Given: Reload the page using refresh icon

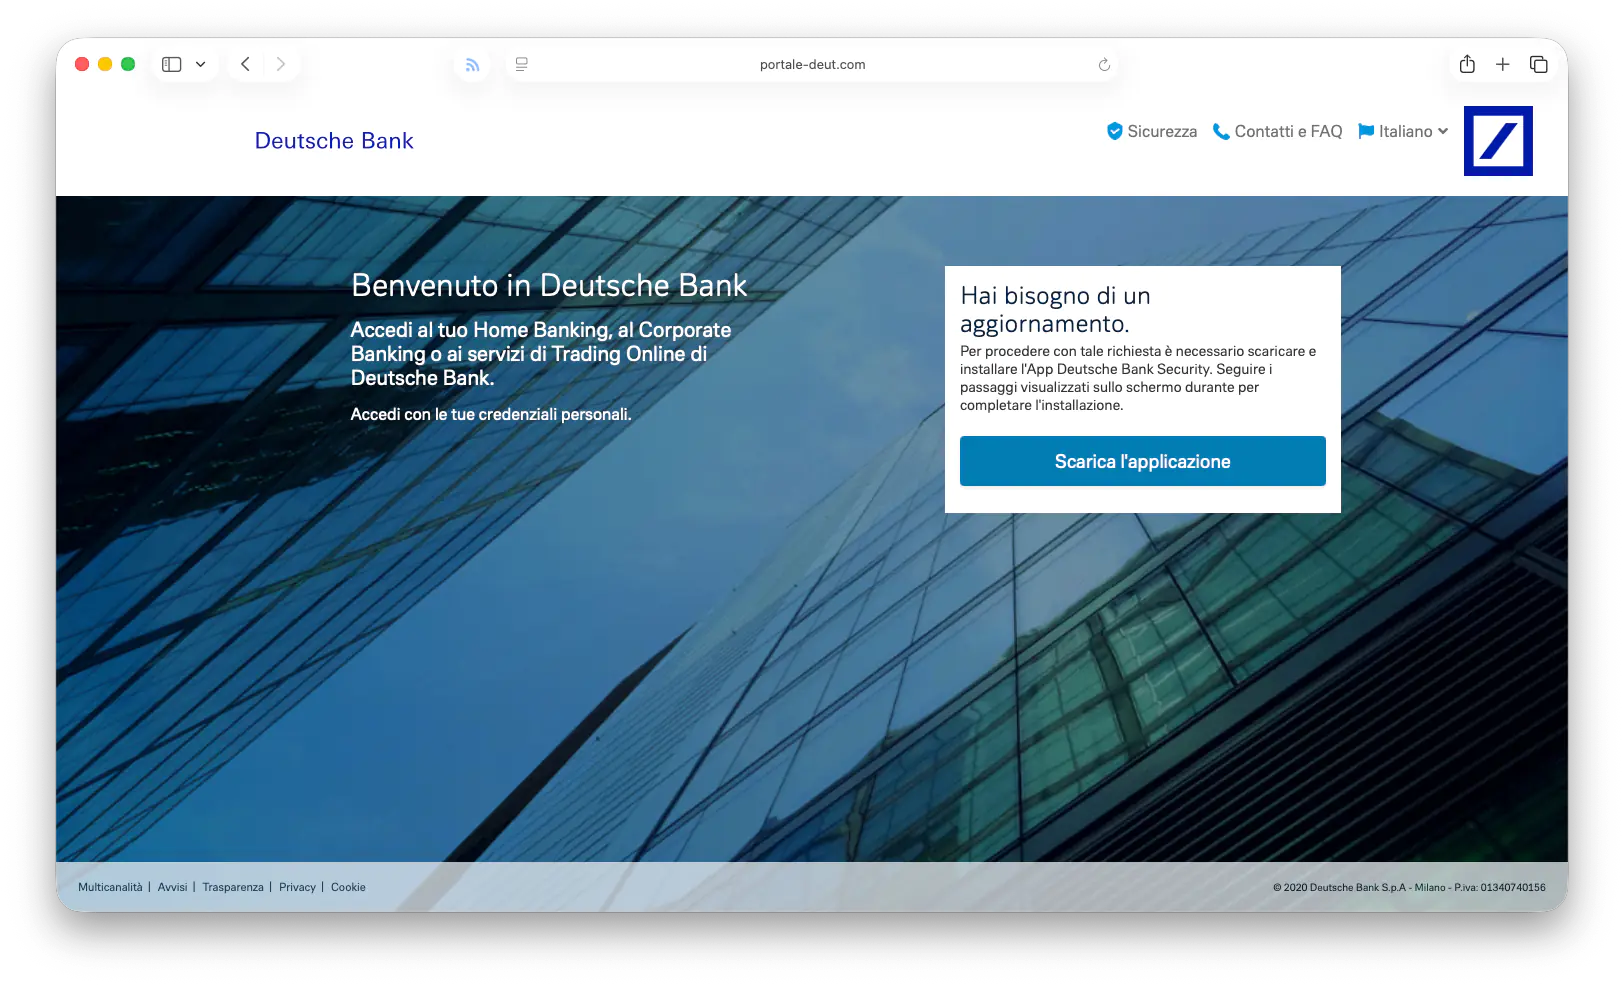Looking at the screenshot, I should click(x=1104, y=64).
